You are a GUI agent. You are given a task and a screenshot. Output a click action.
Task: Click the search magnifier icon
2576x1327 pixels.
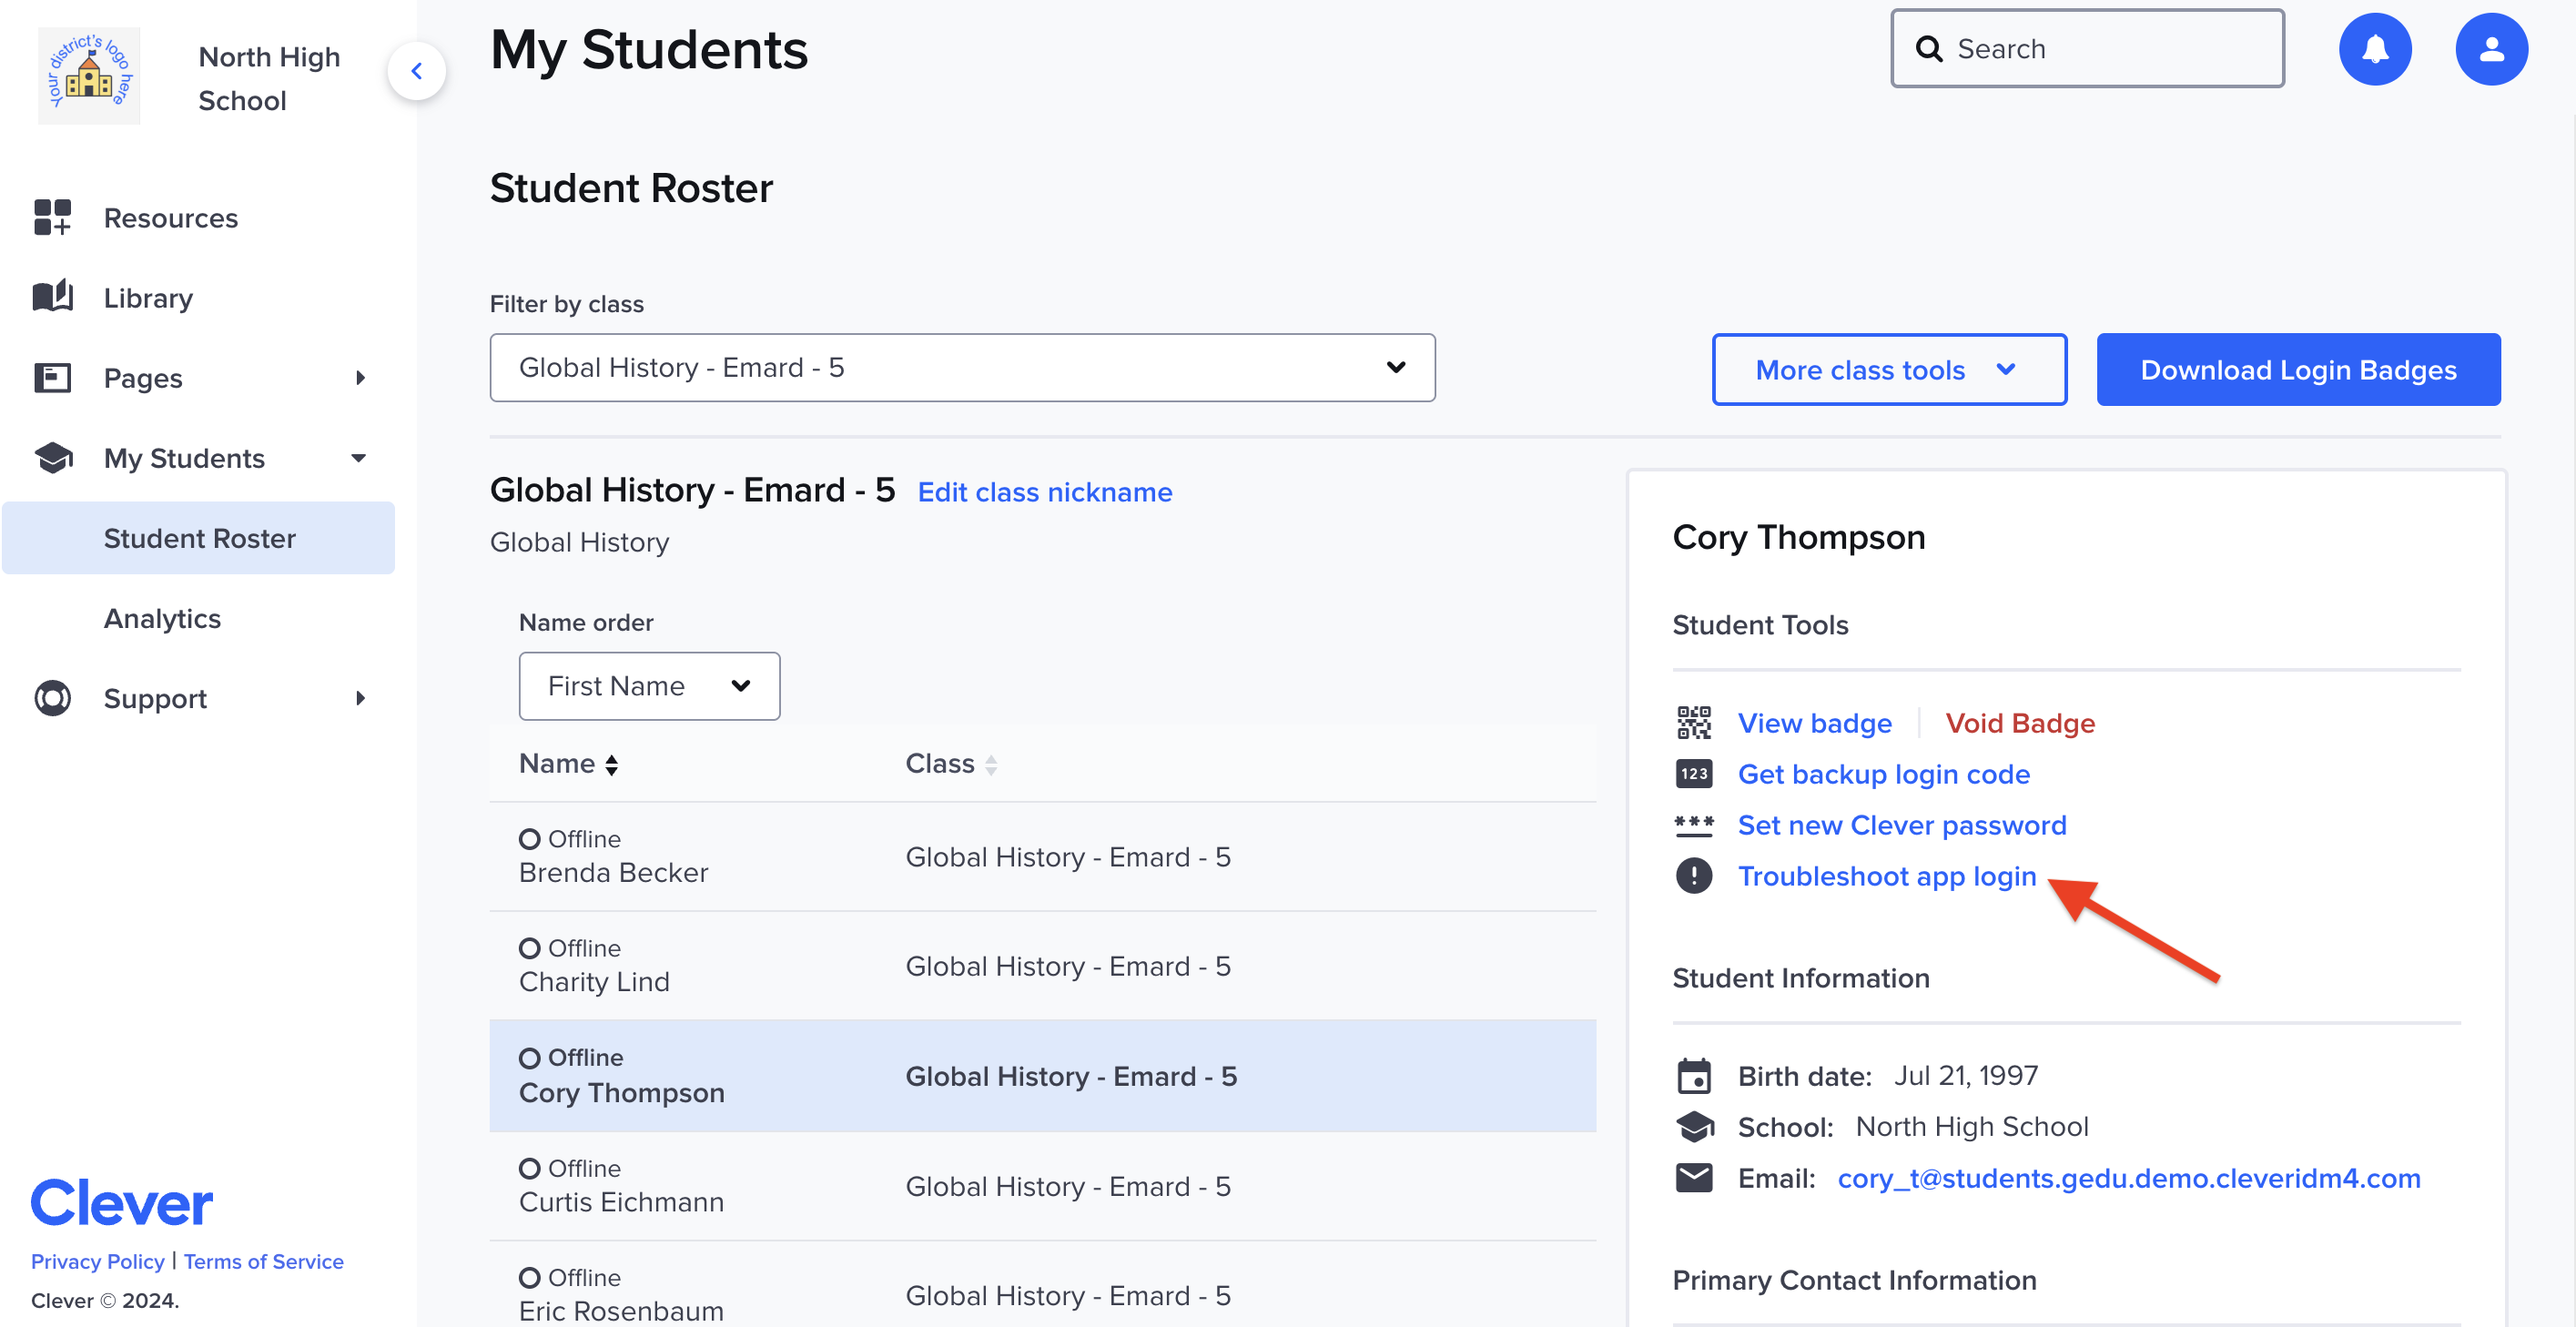click(x=1929, y=48)
